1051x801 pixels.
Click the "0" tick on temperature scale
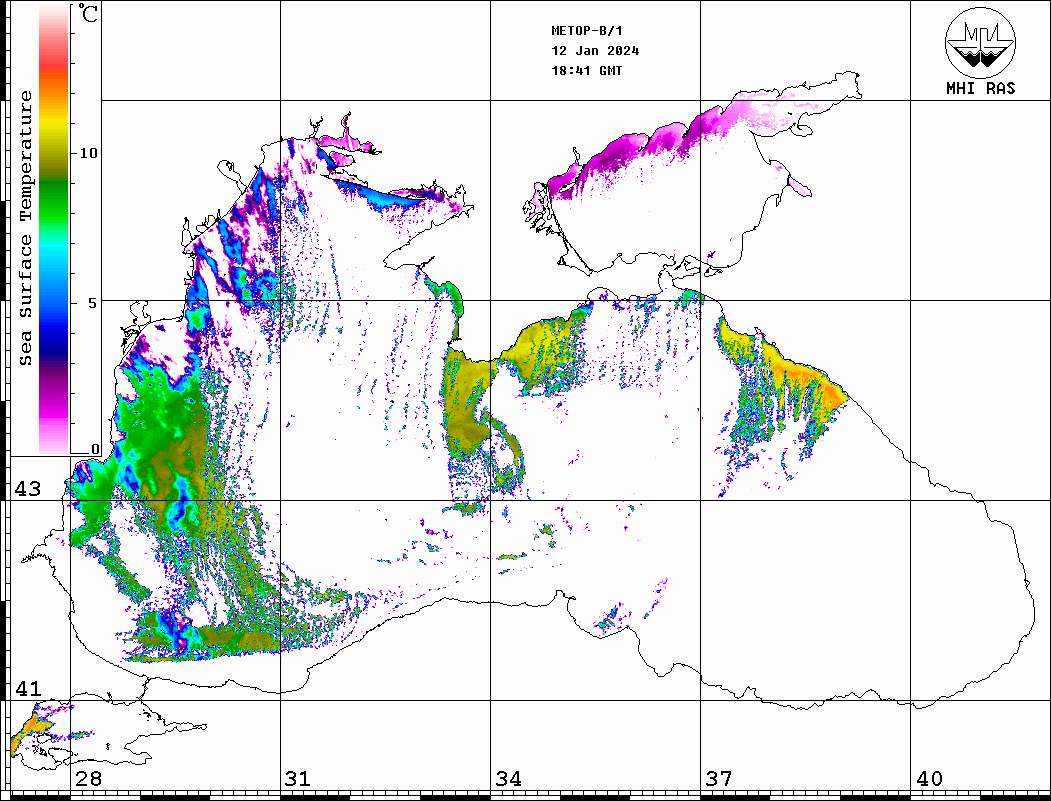95,449
